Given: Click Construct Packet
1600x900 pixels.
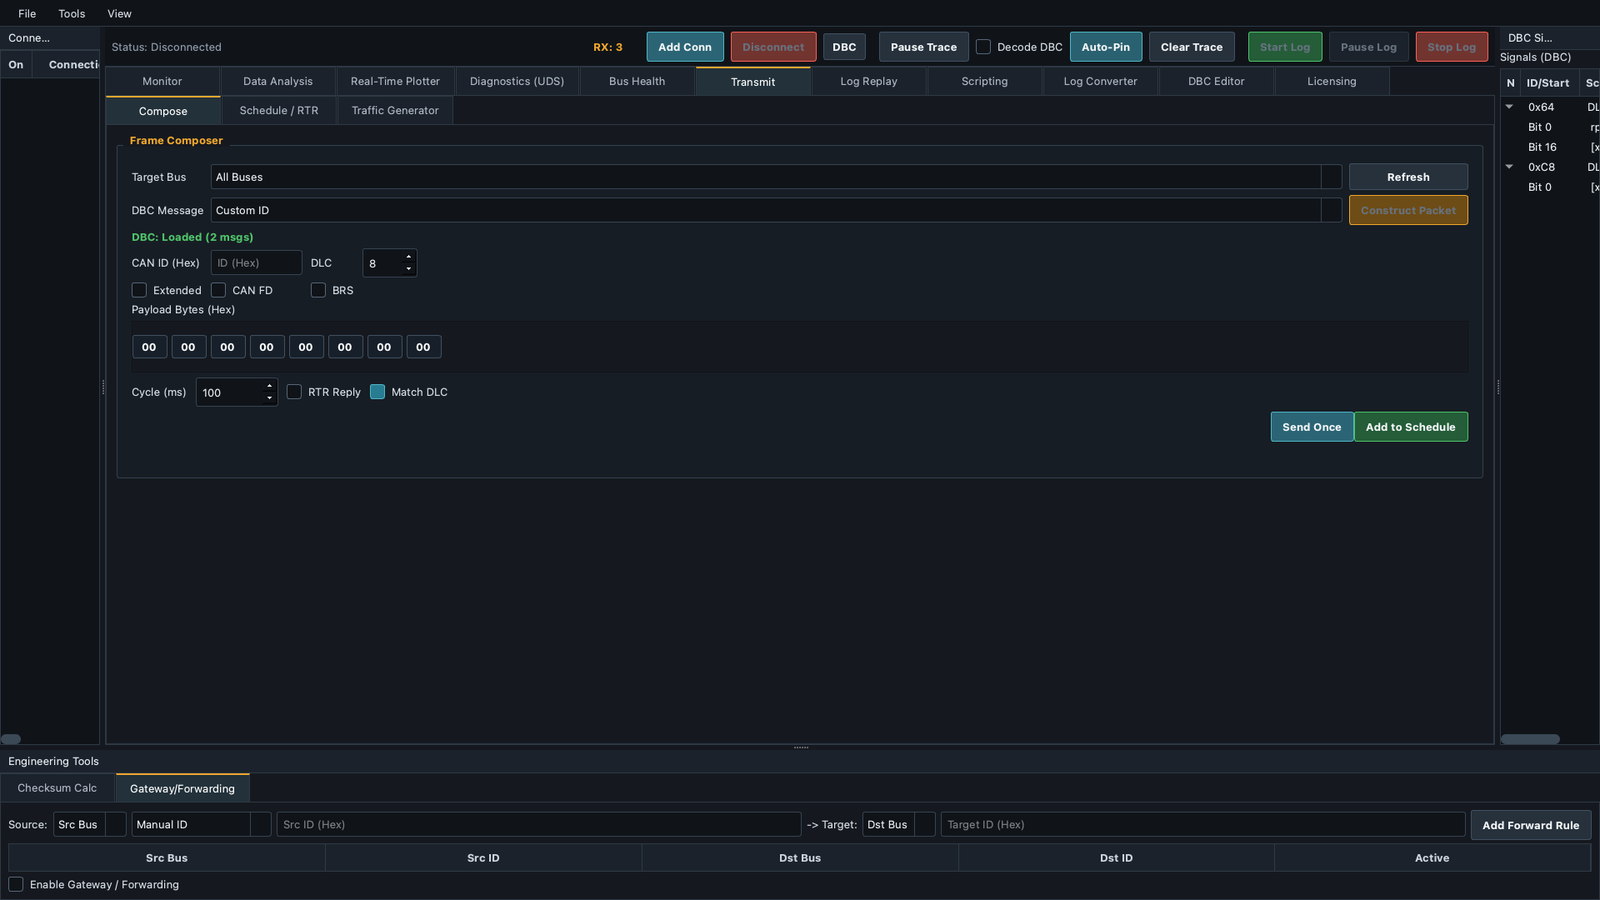Looking at the screenshot, I should point(1408,210).
